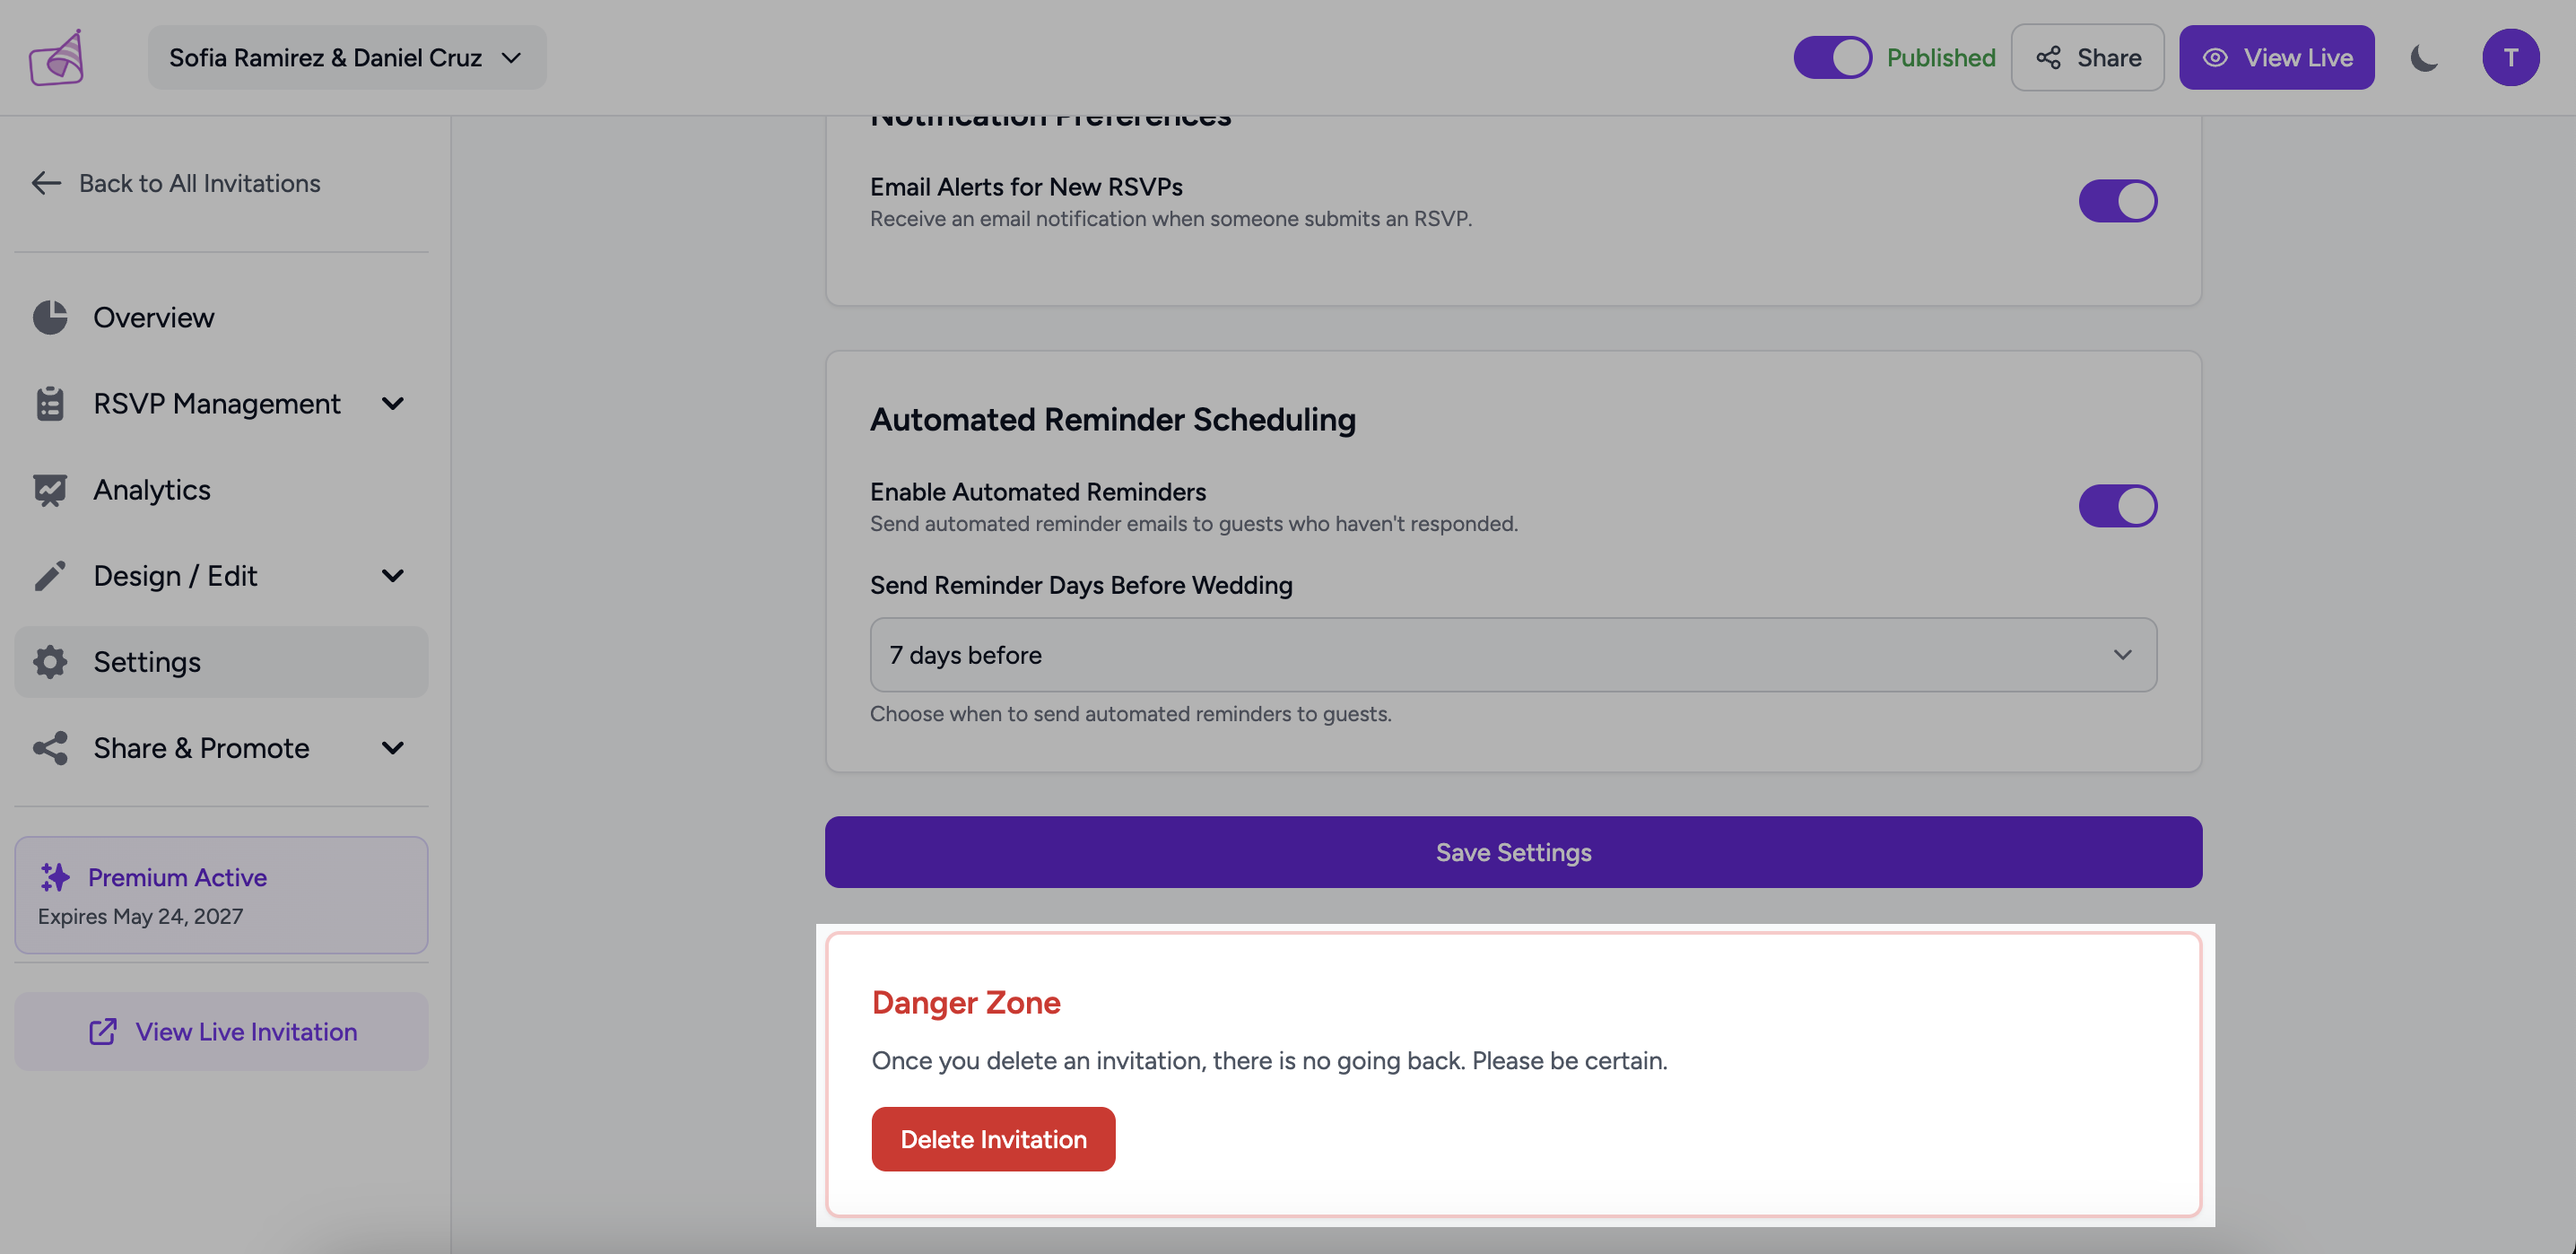The height and width of the screenshot is (1254, 2576).
Task: Click the View Live button
Action: (2277, 57)
